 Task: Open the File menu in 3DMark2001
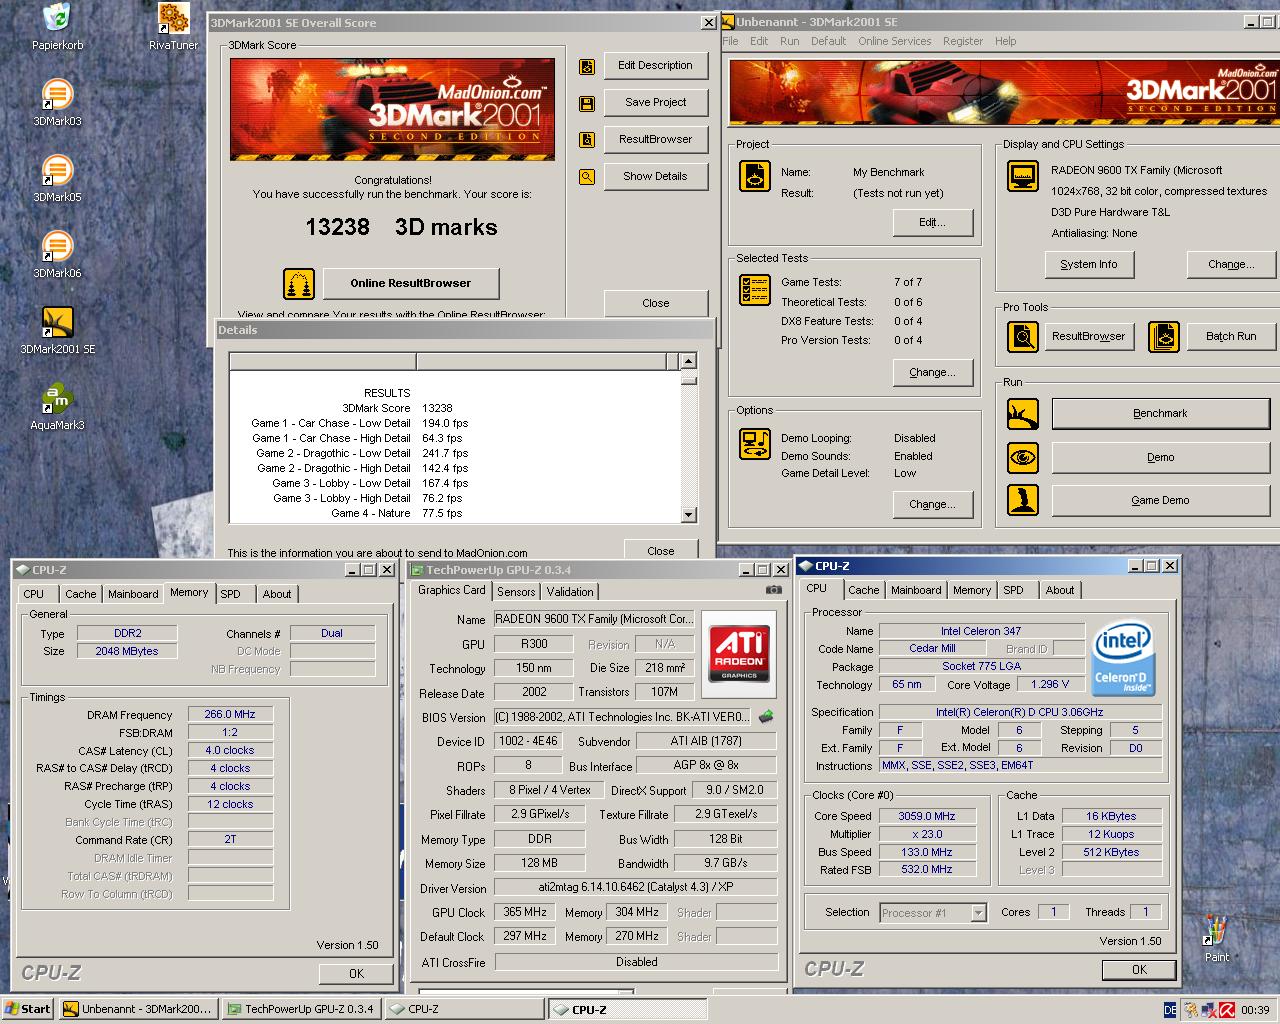[x=730, y=41]
